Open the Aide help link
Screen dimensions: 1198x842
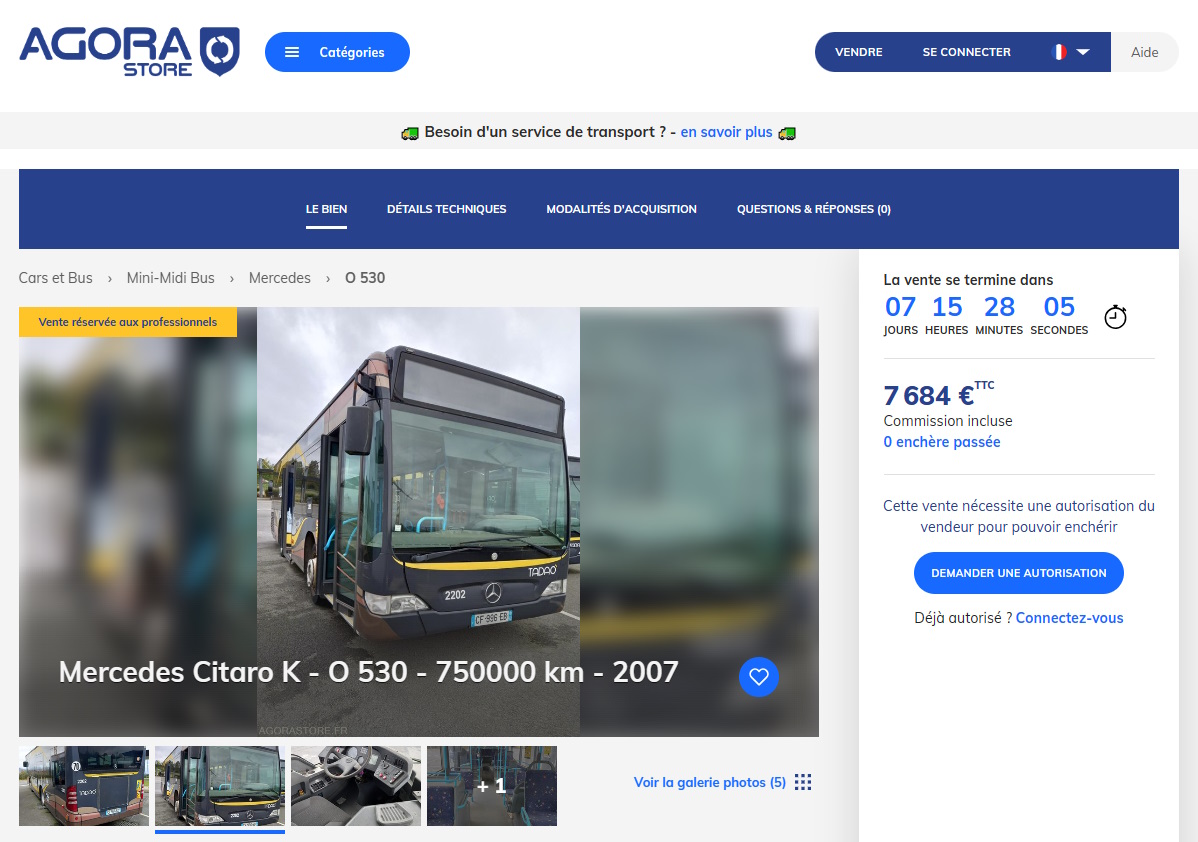(1145, 52)
